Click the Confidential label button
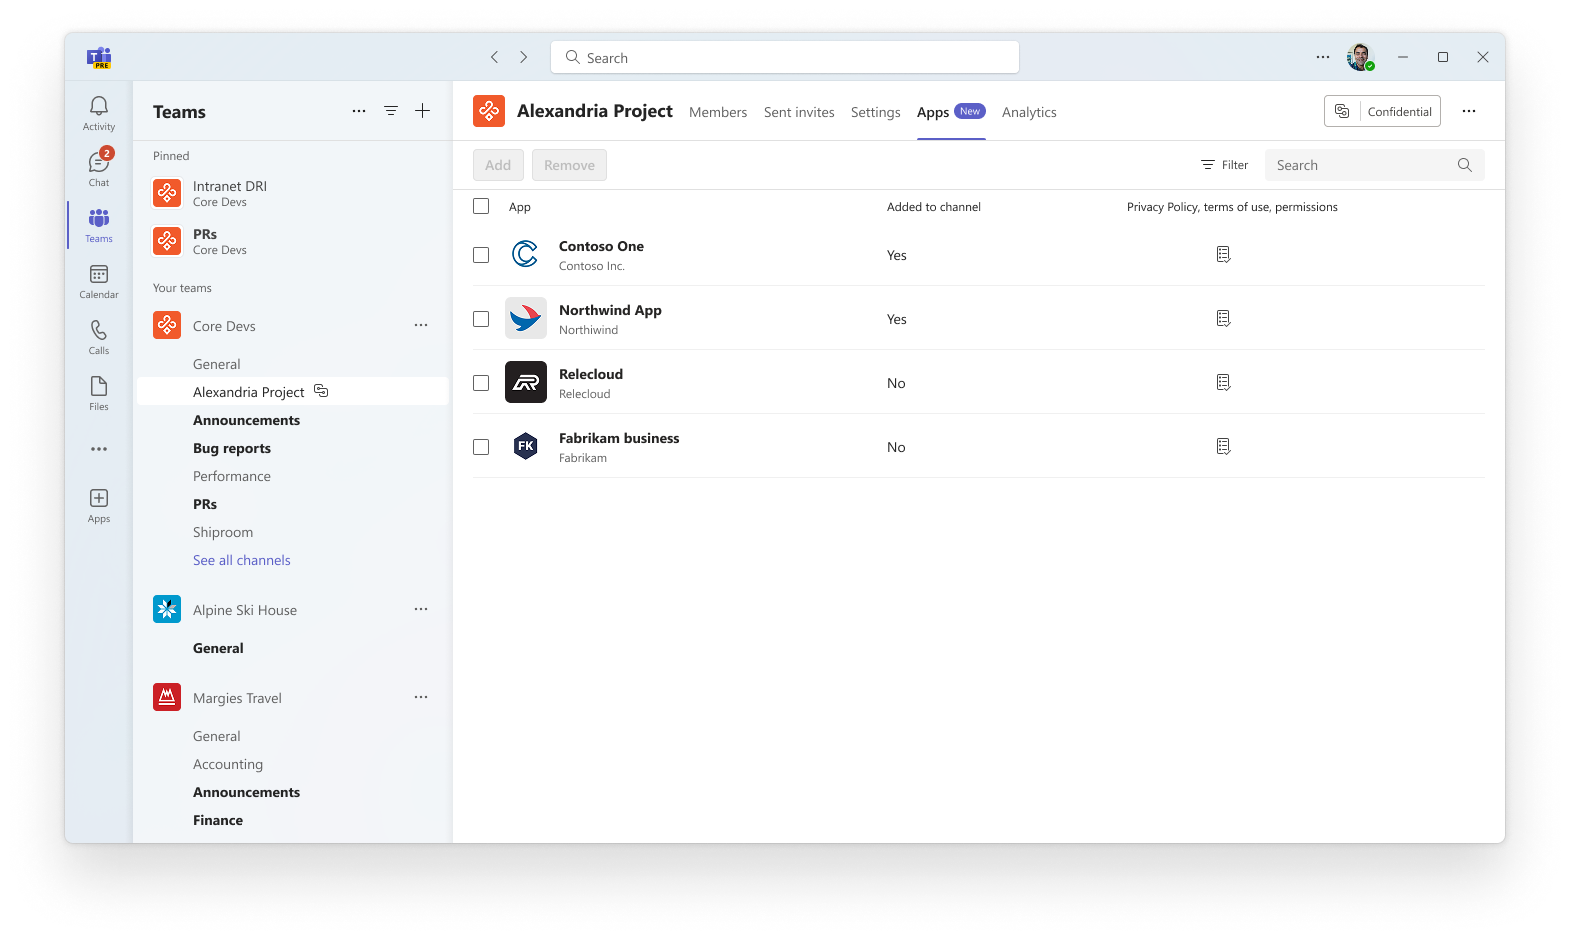The width and height of the screenshot is (1570, 940). (1382, 111)
